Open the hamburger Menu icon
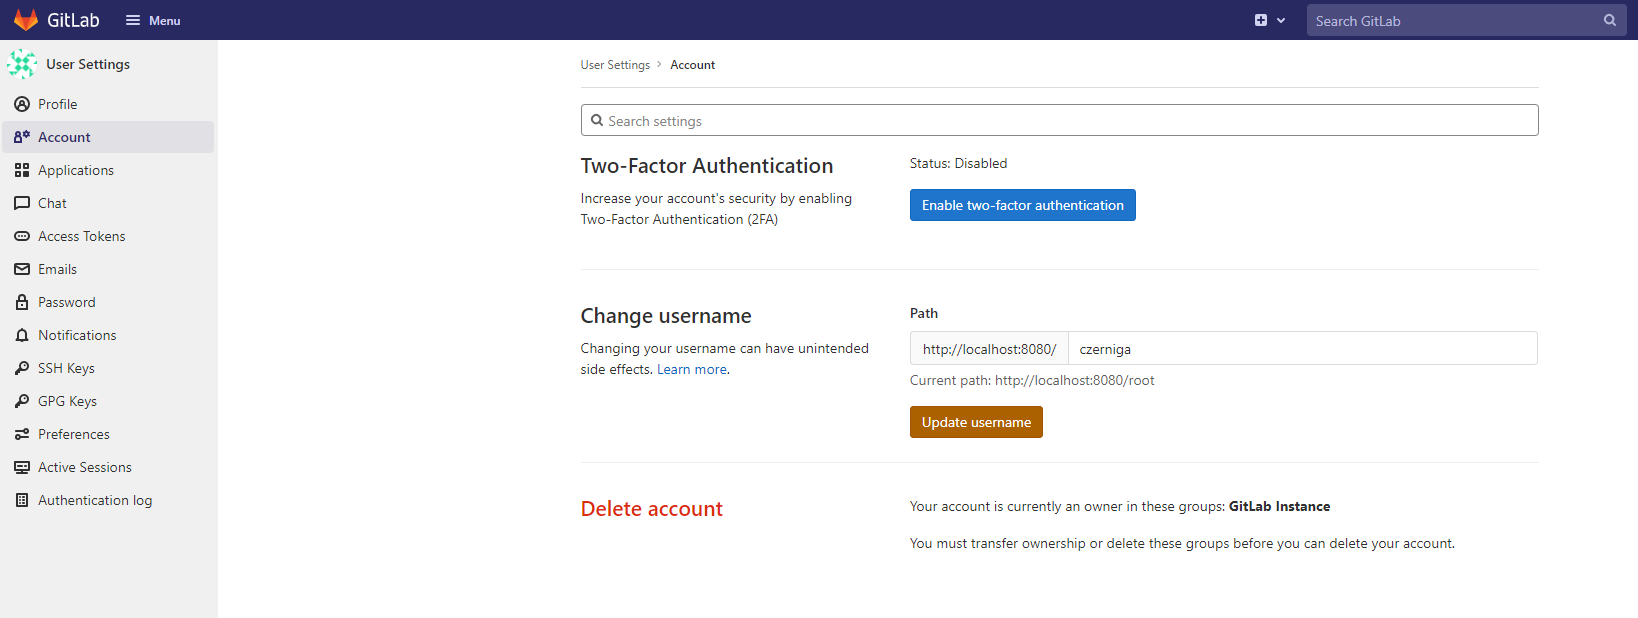This screenshot has width=1638, height=618. coord(133,20)
